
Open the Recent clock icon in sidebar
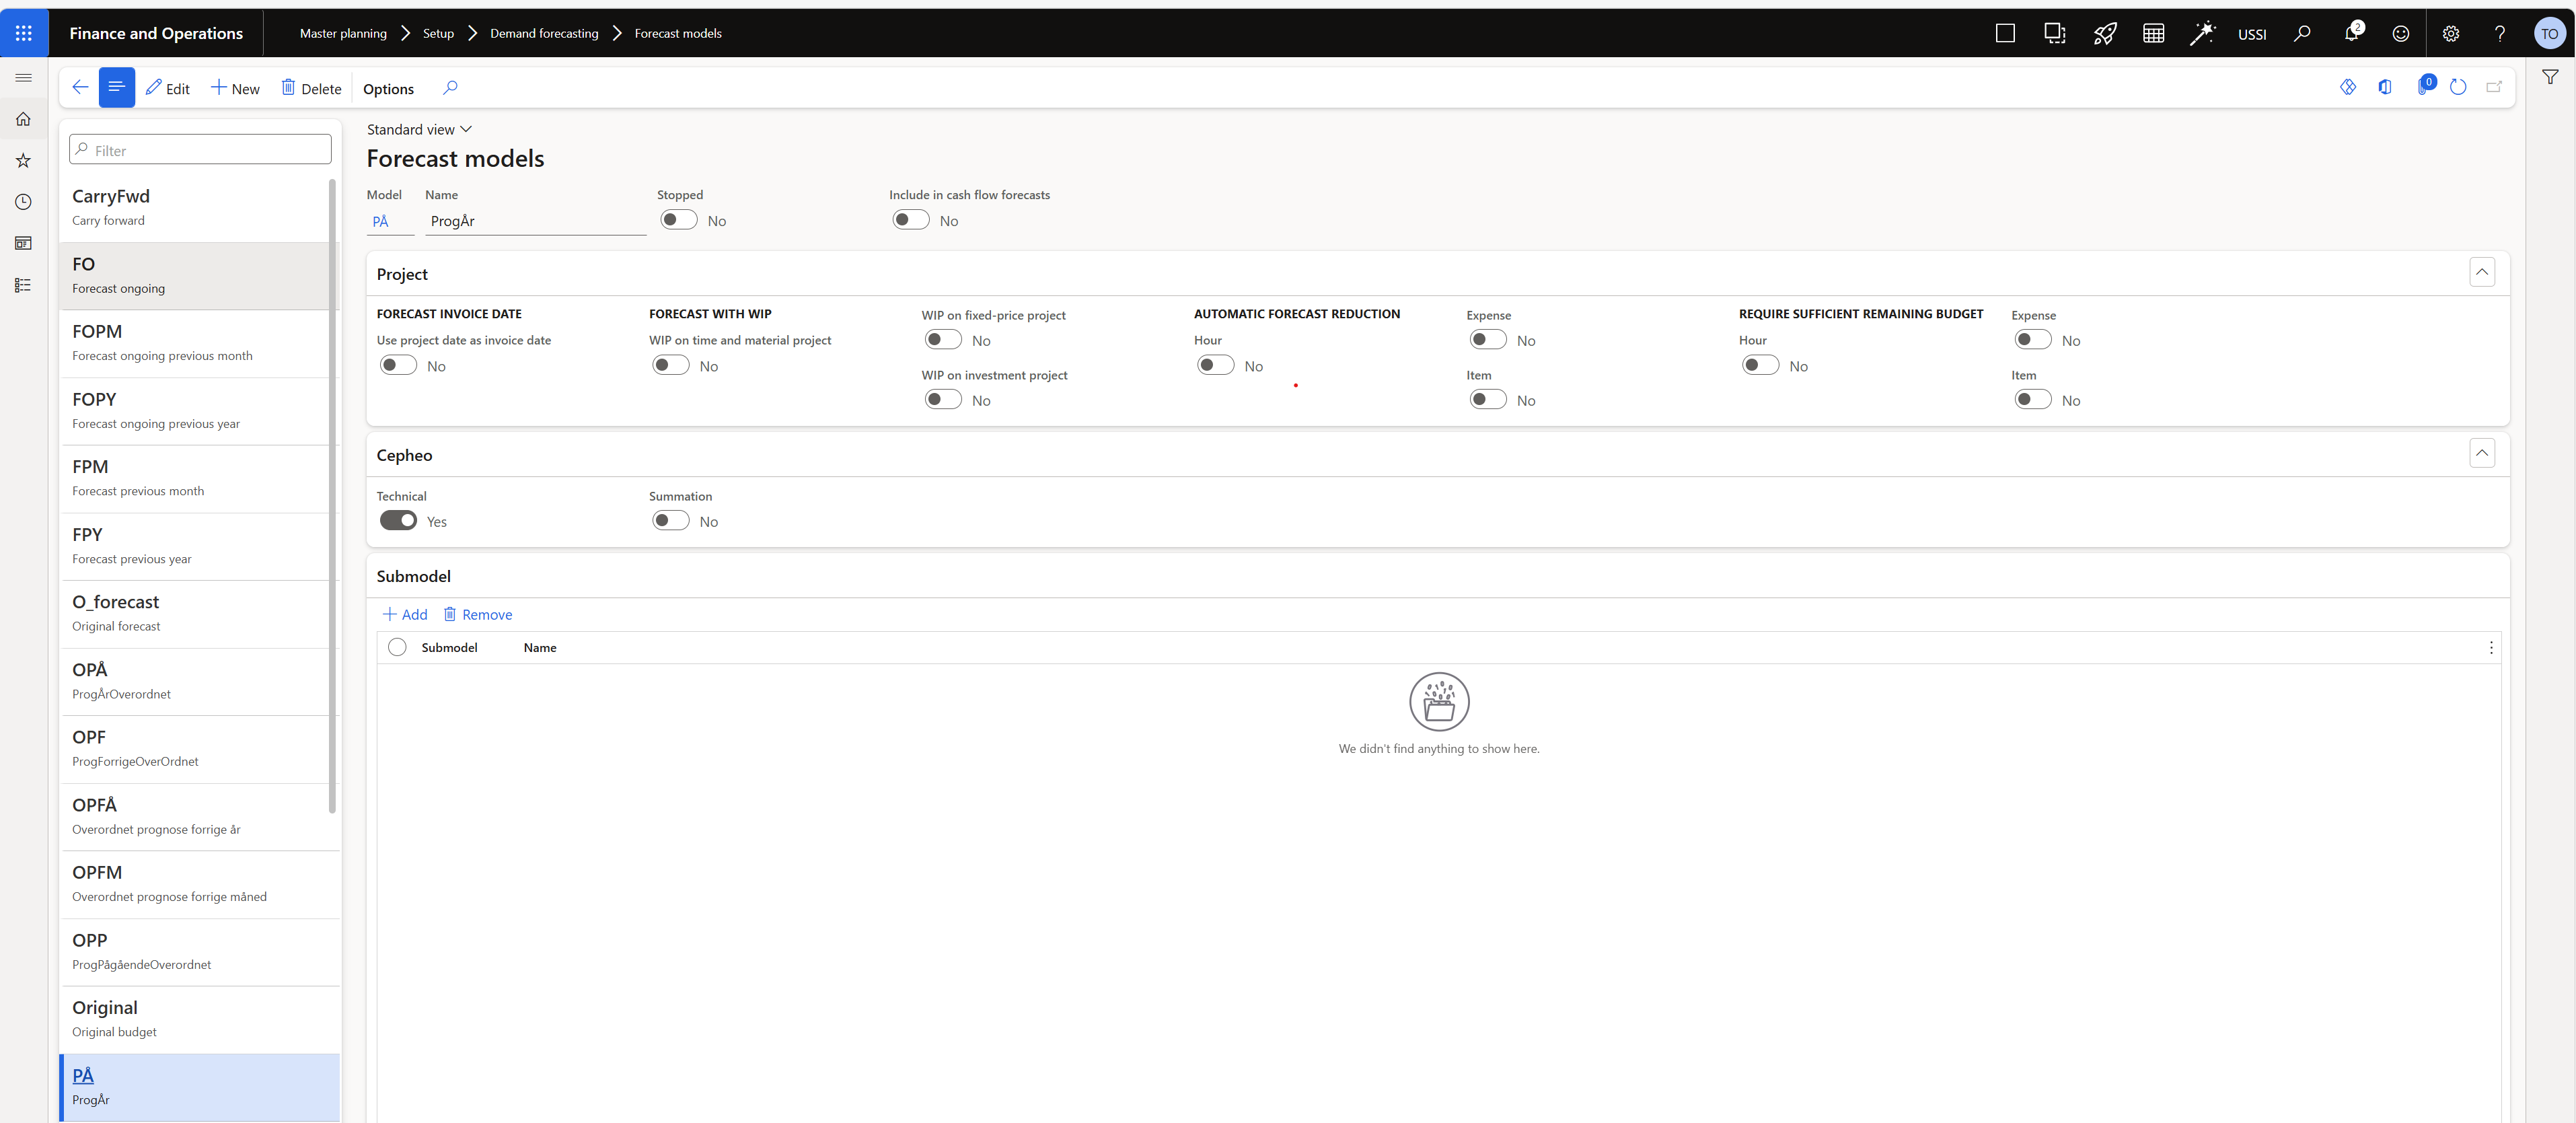coord(23,202)
